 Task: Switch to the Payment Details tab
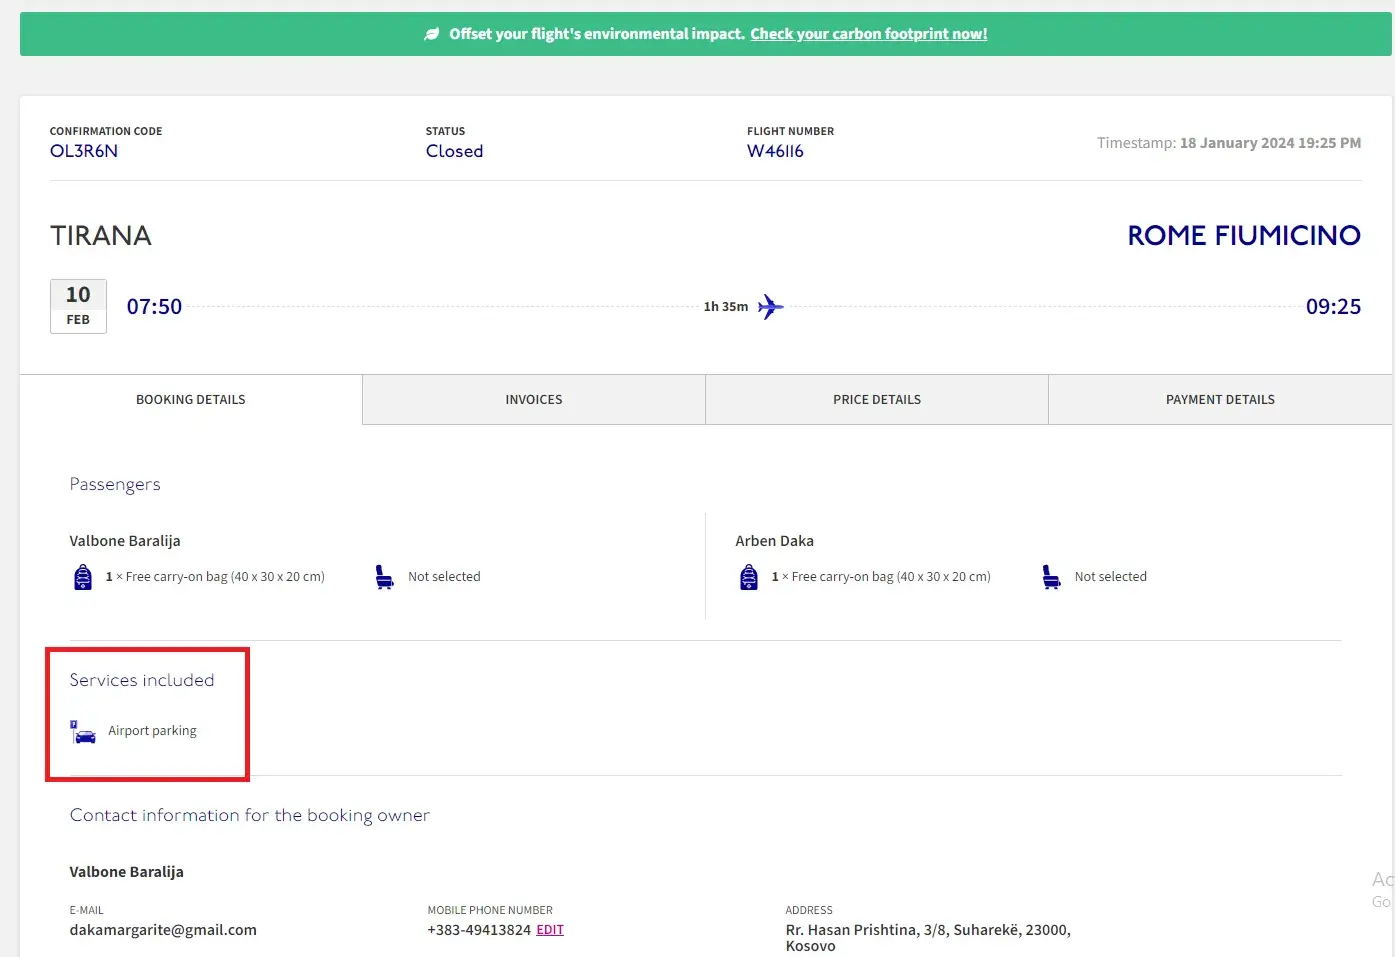[1220, 400]
